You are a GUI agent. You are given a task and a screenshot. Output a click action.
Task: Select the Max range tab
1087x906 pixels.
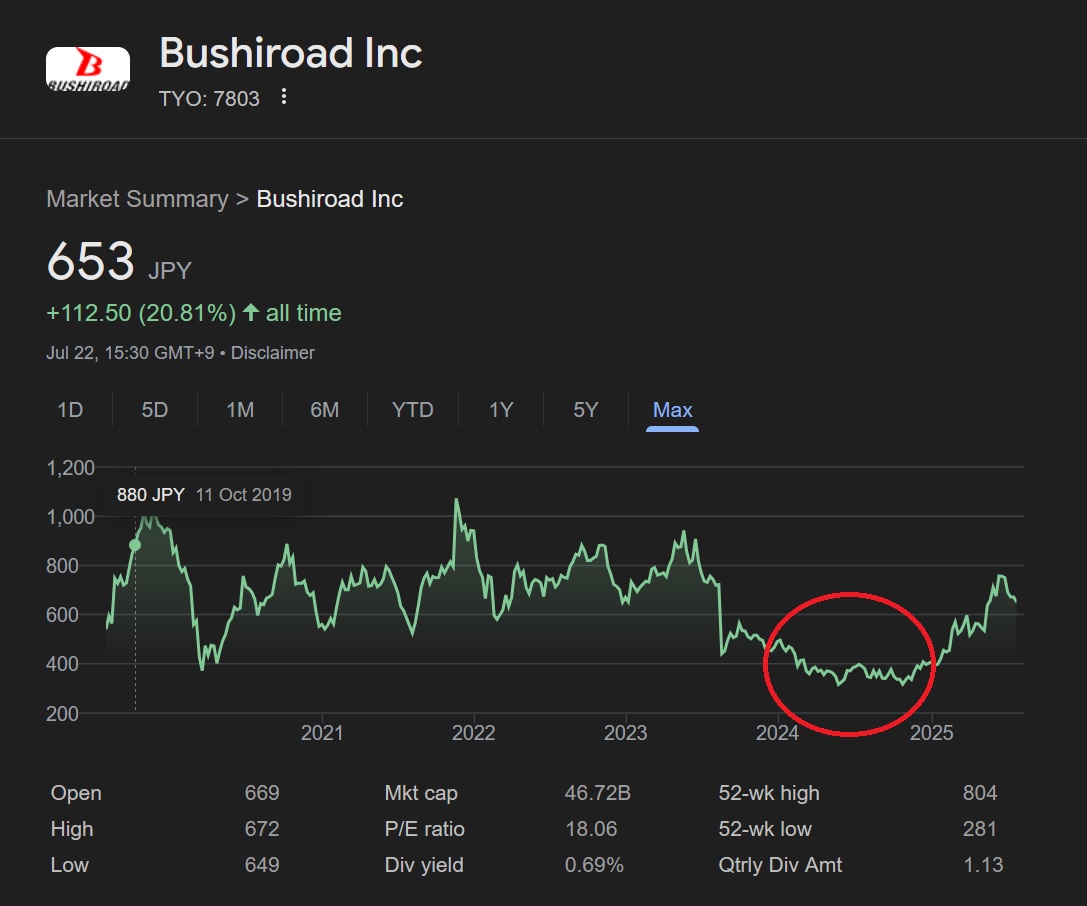pyautogui.click(x=672, y=410)
